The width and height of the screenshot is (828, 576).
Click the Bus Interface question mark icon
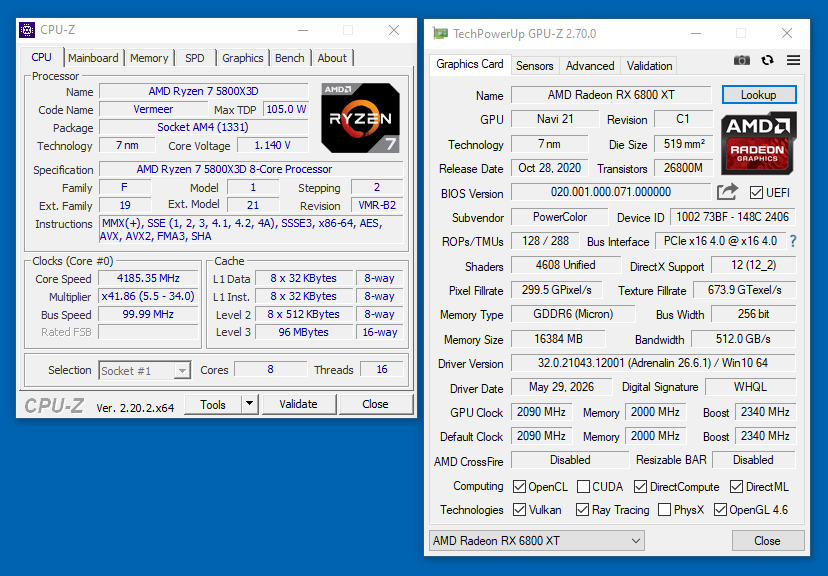click(x=793, y=241)
